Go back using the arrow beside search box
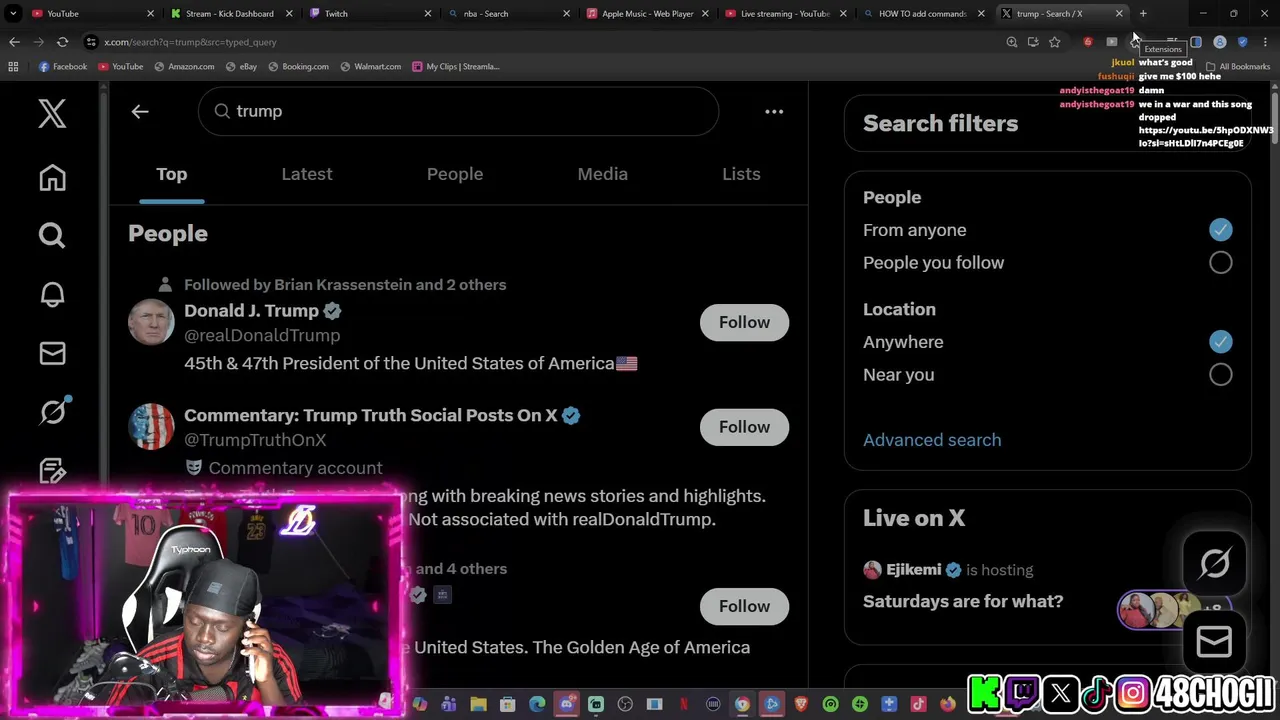Viewport: 1280px width, 720px height. tap(140, 111)
